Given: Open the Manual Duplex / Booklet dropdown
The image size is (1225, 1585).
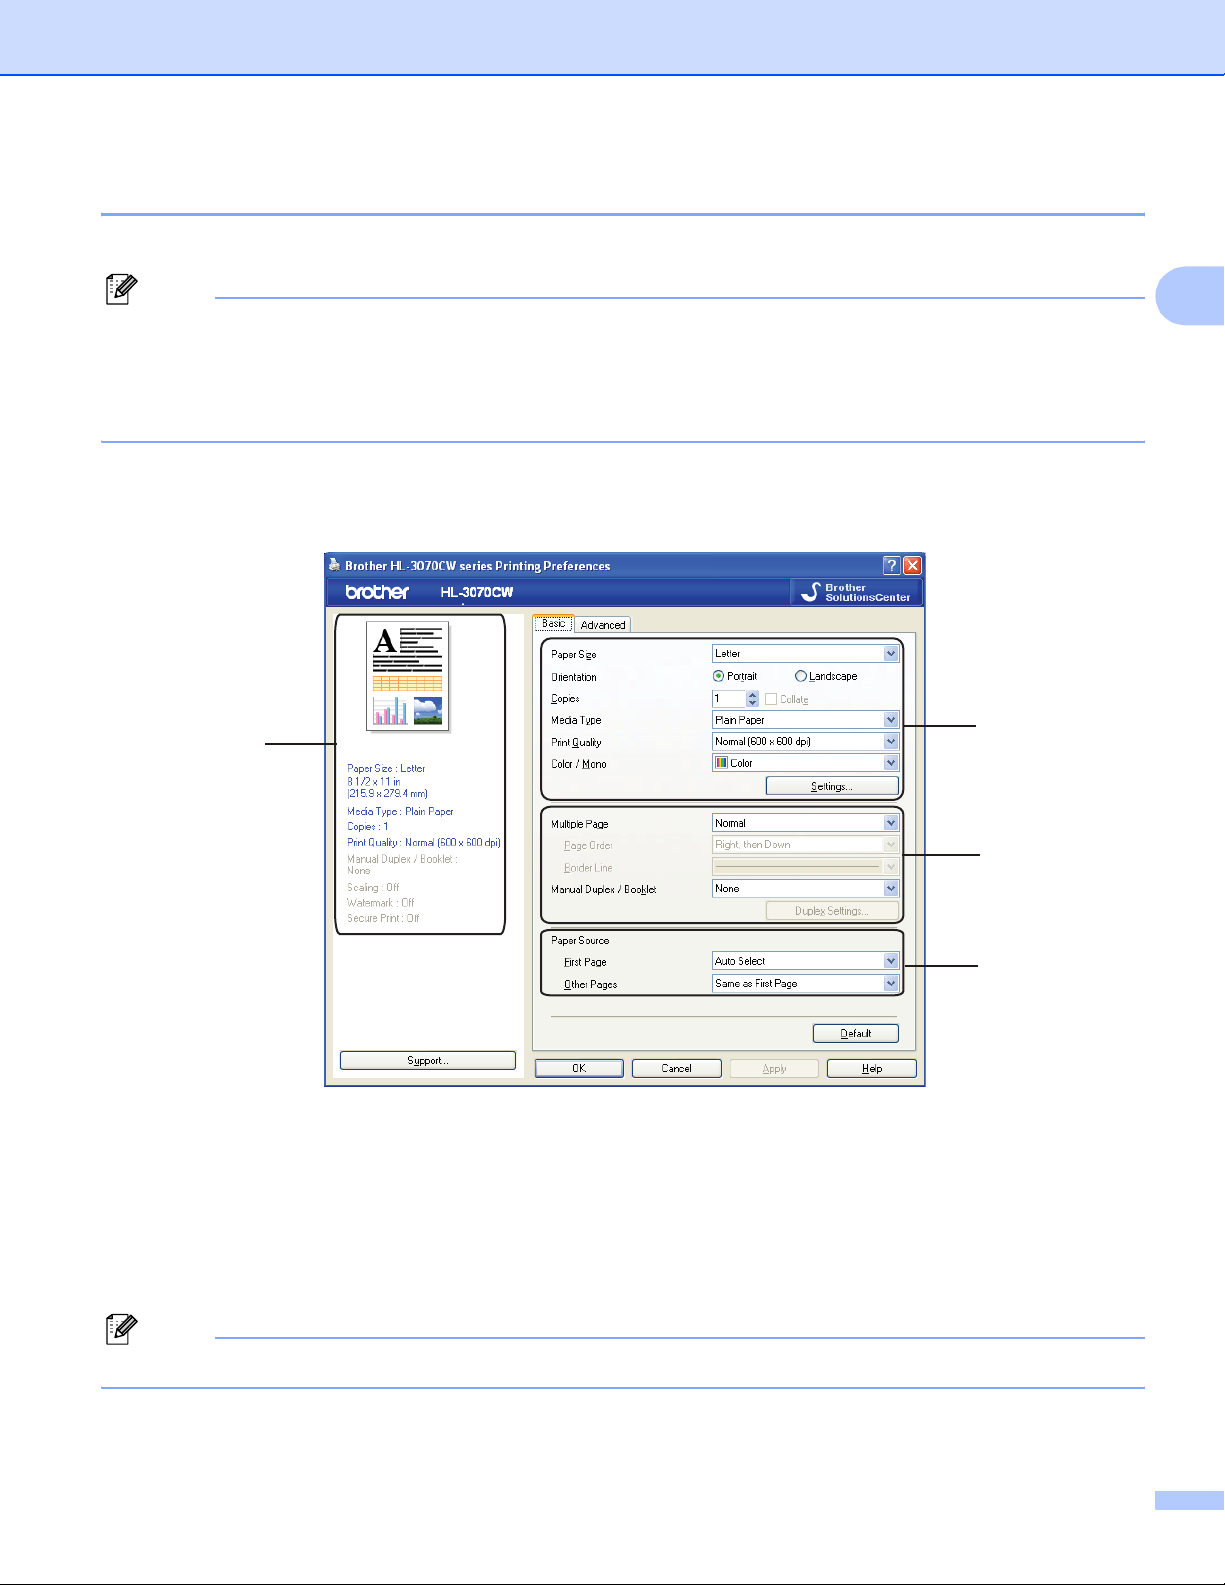Looking at the screenshot, I should 806,888.
